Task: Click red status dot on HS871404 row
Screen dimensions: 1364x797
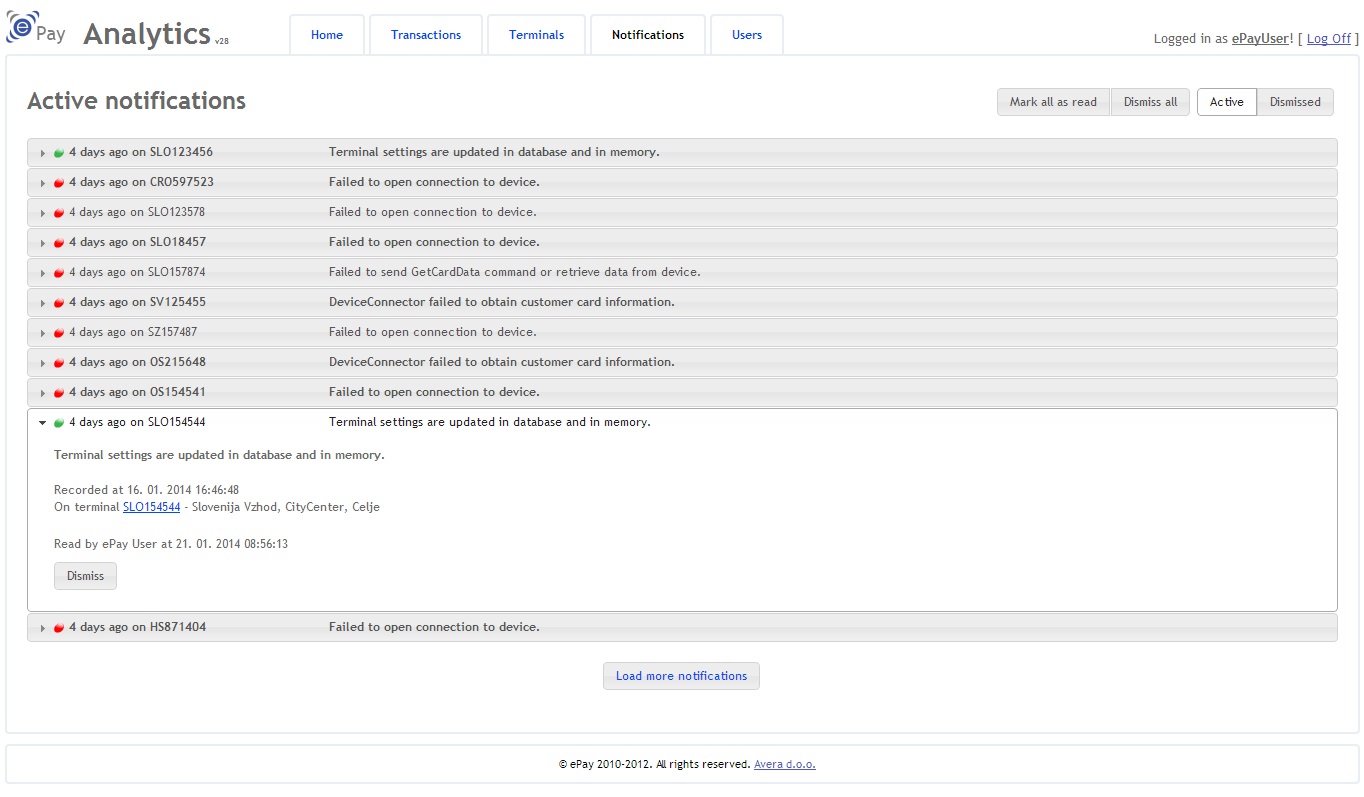Action: point(59,628)
